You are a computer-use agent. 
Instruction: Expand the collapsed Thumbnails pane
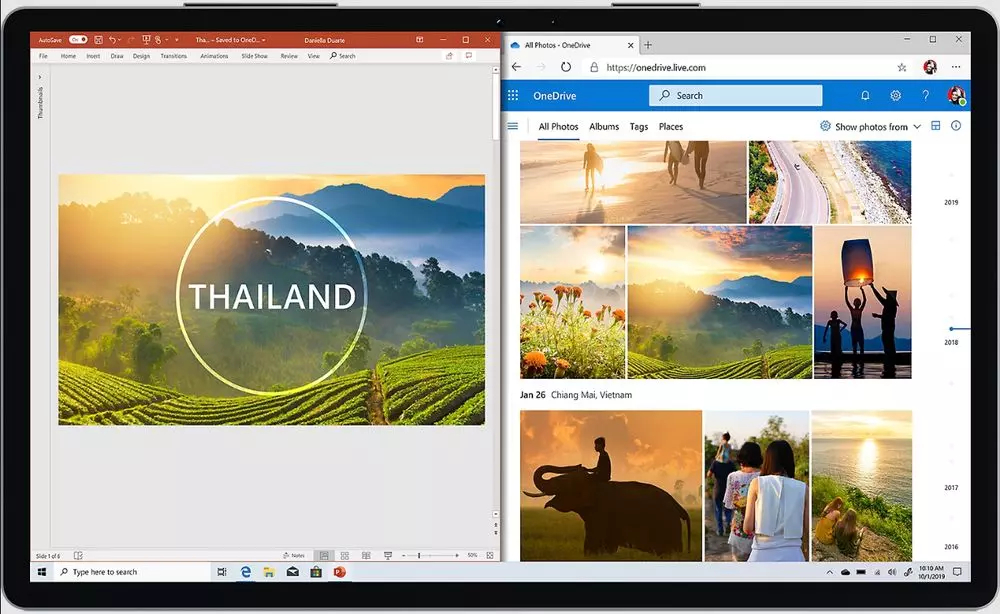tap(40, 77)
